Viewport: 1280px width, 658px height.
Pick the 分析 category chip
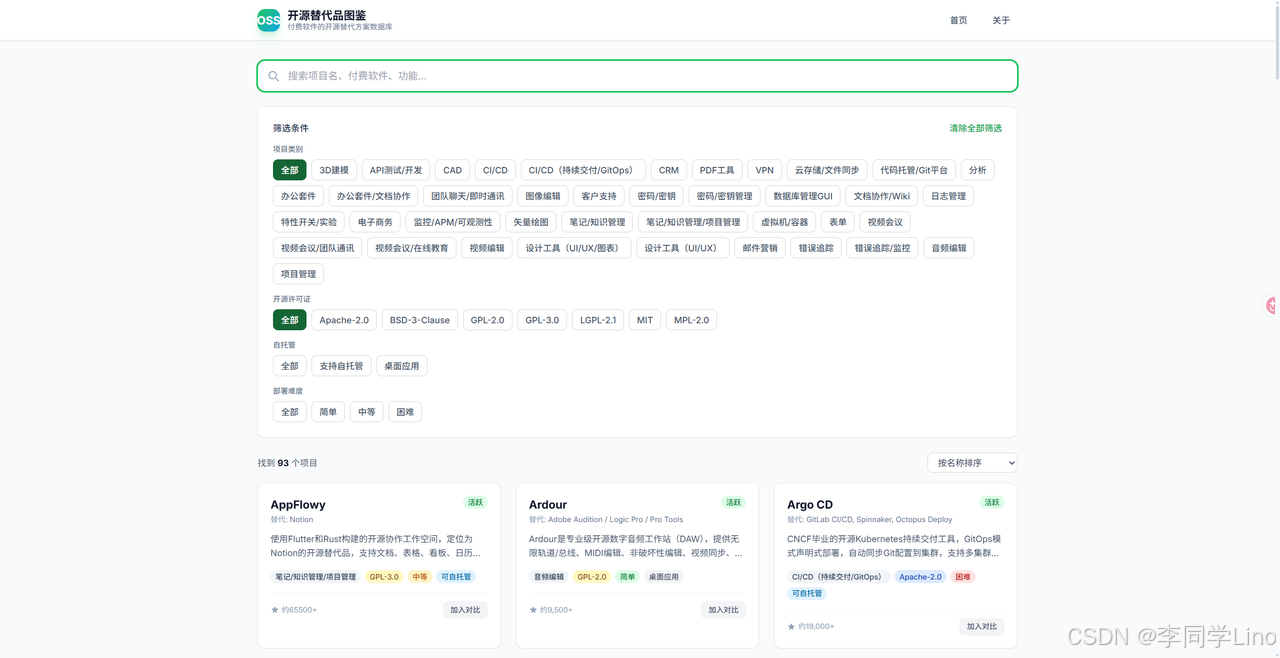click(978, 170)
